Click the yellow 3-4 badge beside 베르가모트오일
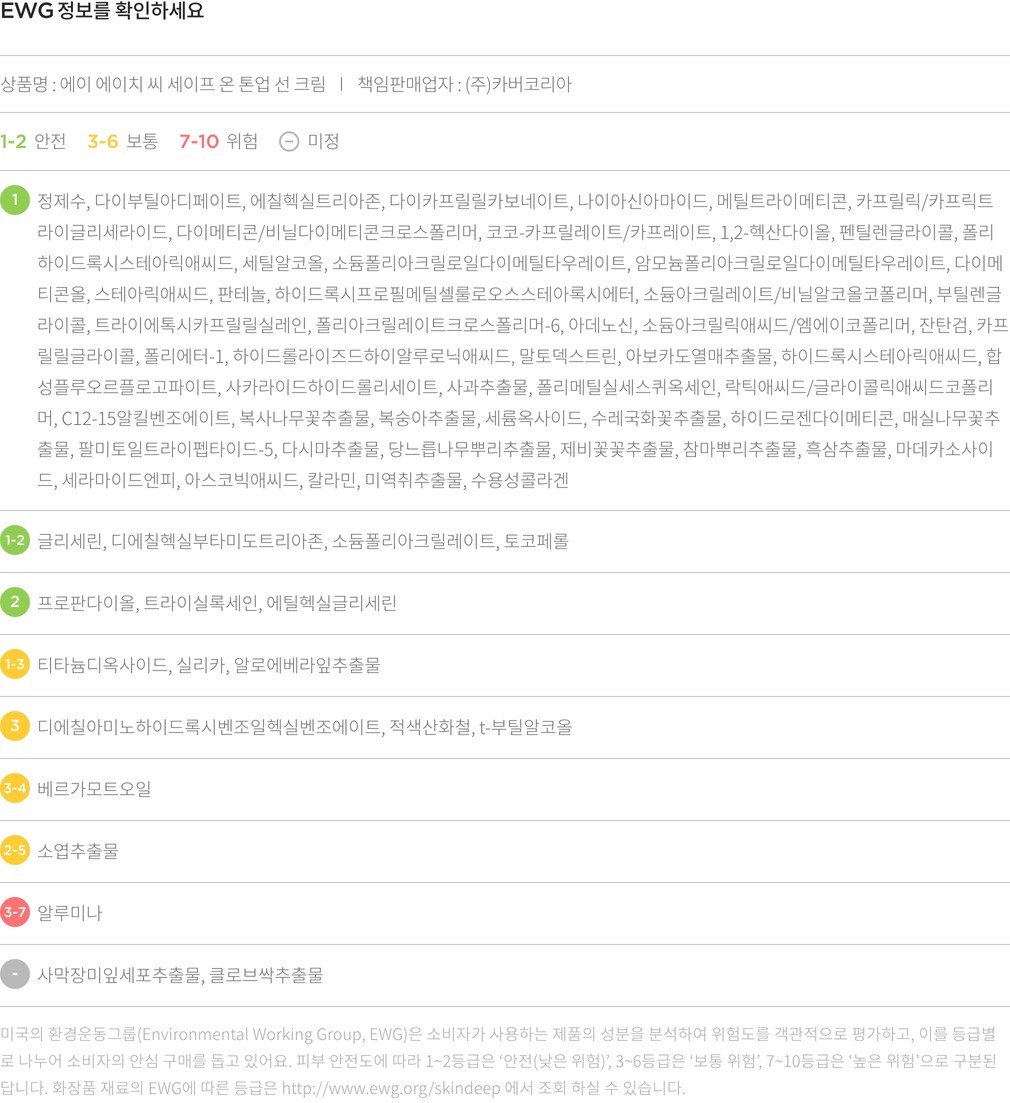1010x1103 pixels. [15, 789]
